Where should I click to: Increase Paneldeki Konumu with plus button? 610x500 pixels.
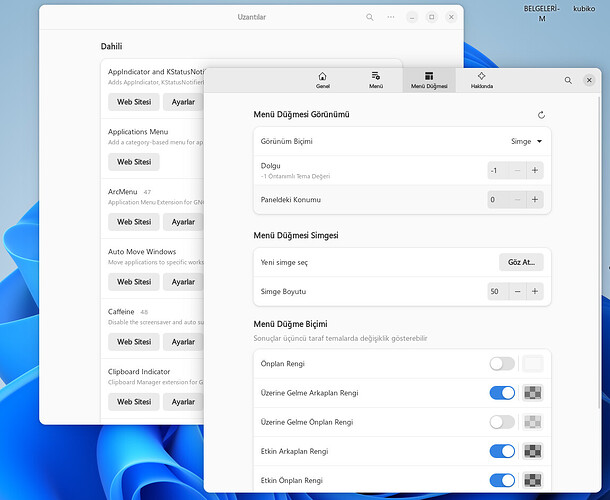(535, 200)
